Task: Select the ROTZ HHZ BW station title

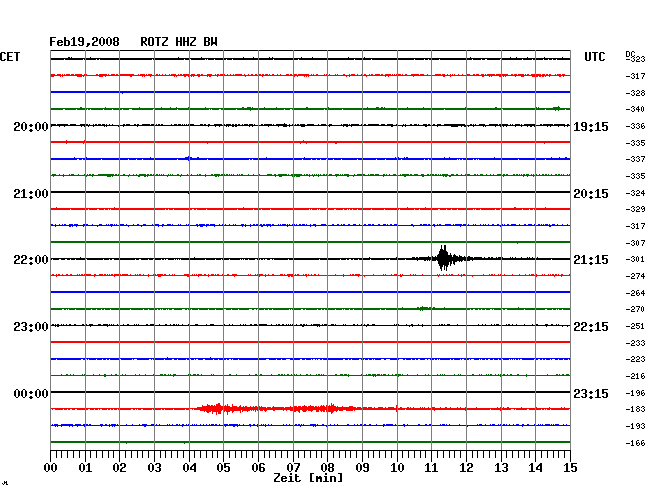Action: pyautogui.click(x=179, y=42)
